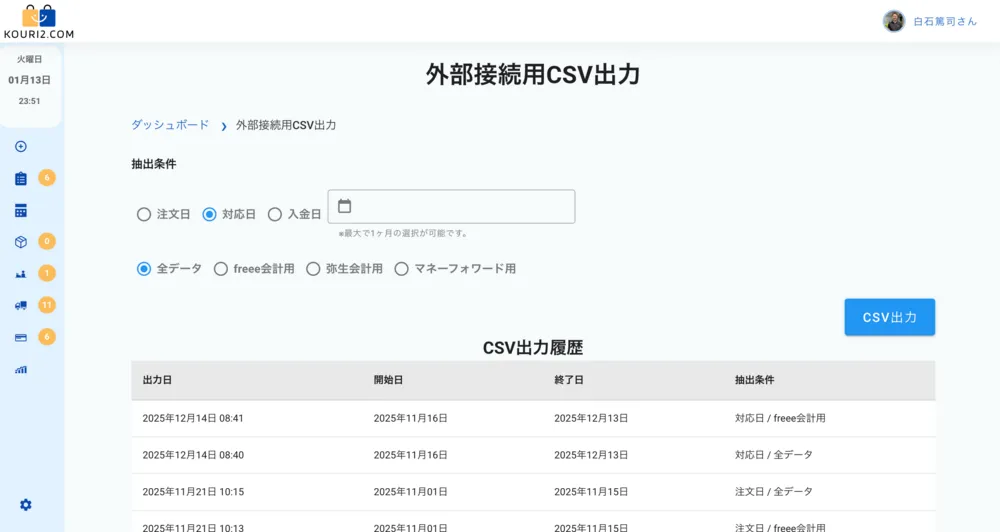This screenshot has height=532, width=1000.
Task: Click the 出力日 column header
Action: point(157,380)
